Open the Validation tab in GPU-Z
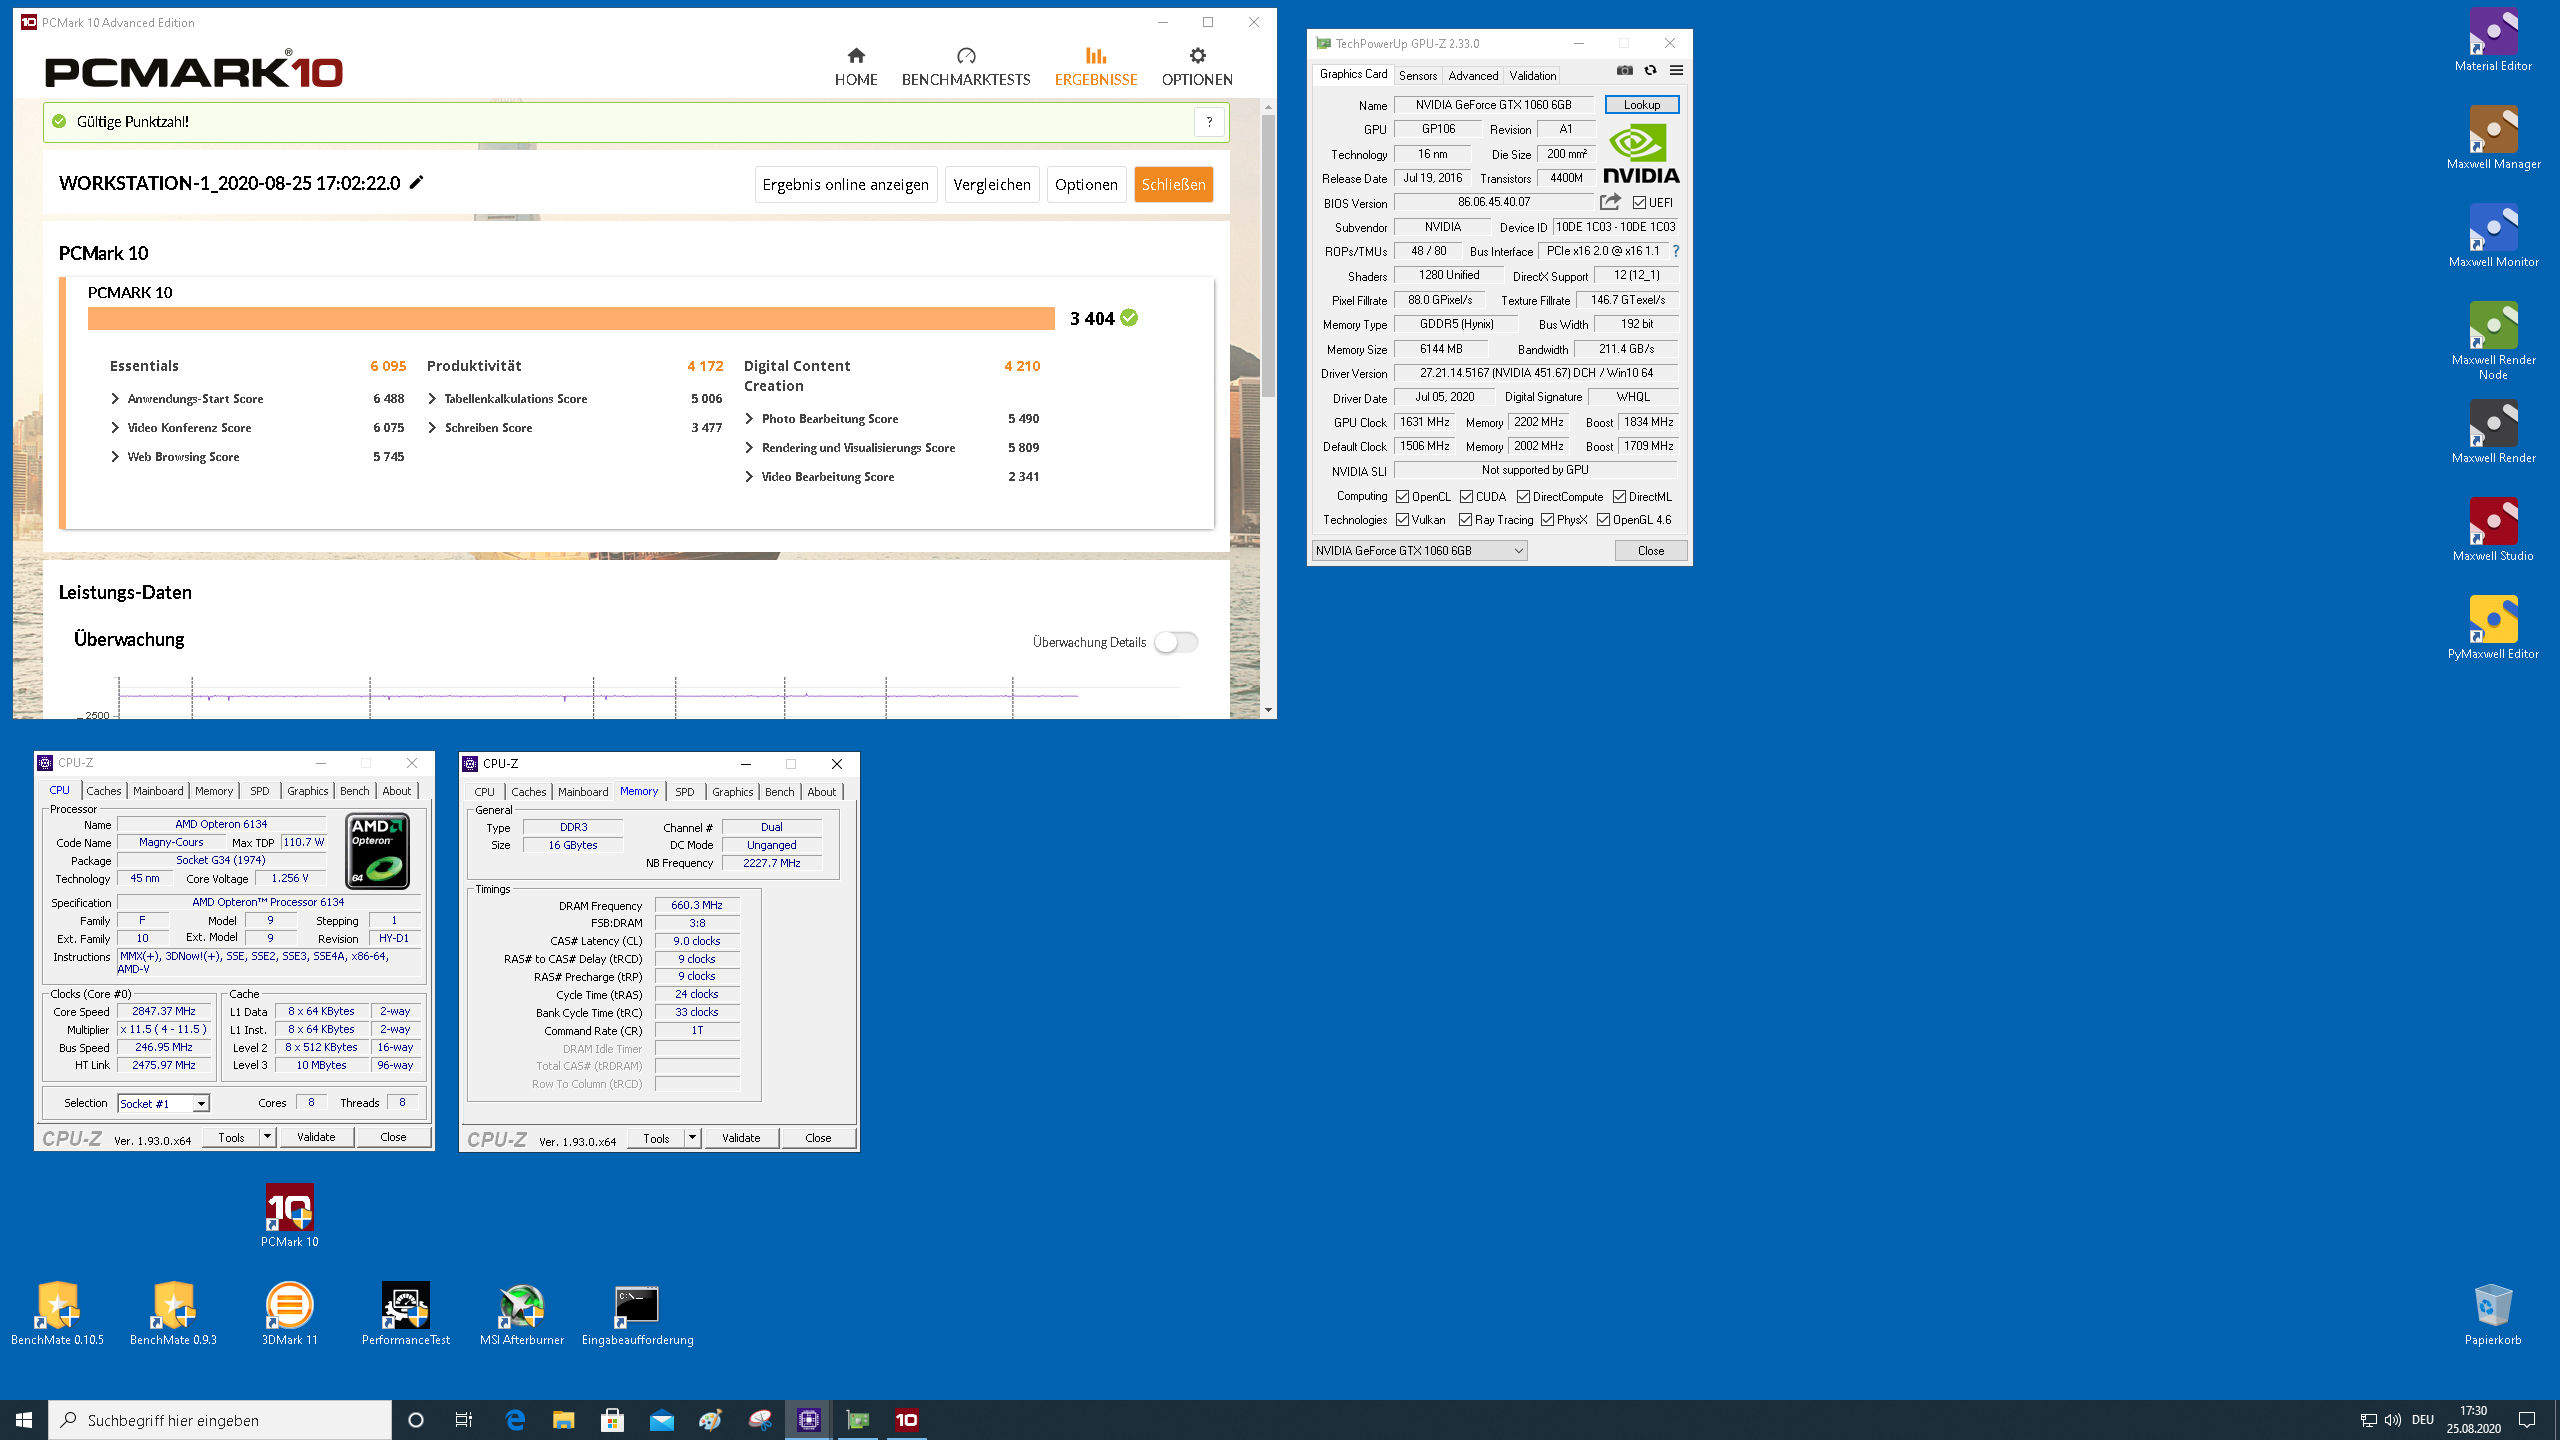The width and height of the screenshot is (2560, 1440). (x=1532, y=75)
